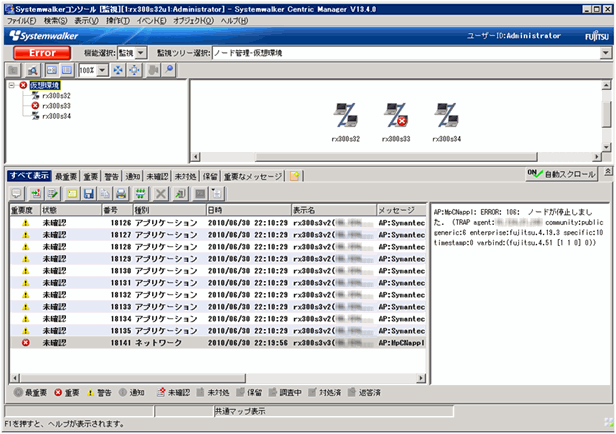The image size is (616, 434).
Task: Select the rx300s32 node icon on map
Action: point(346,115)
